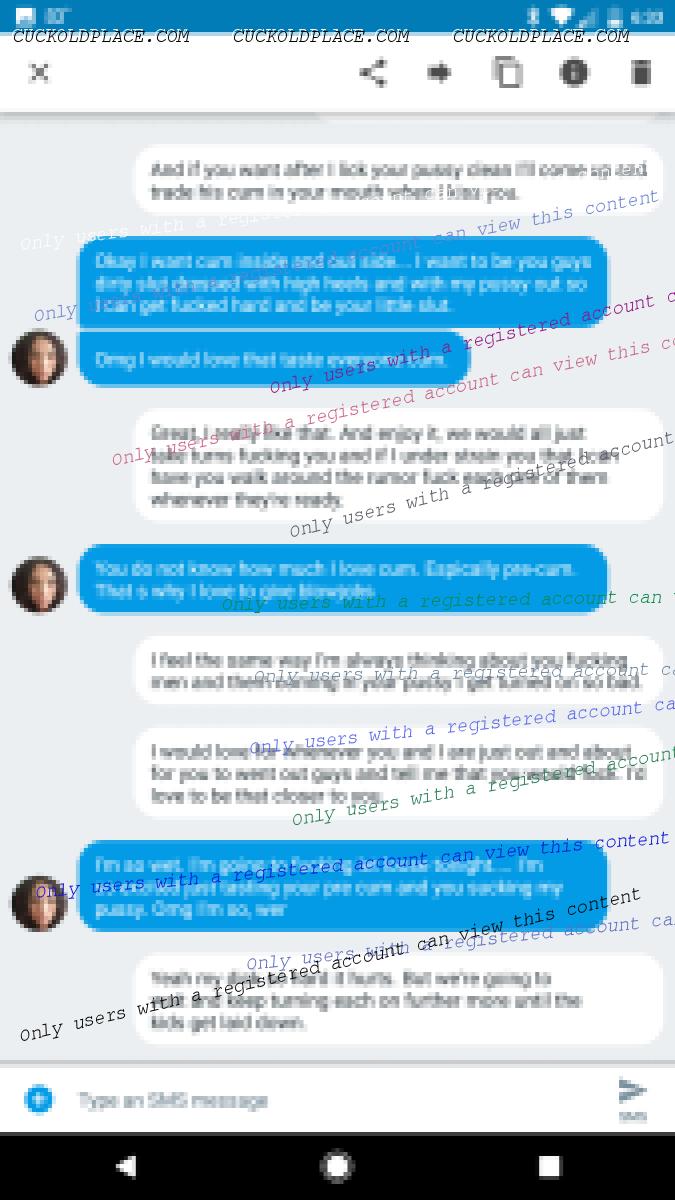This screenshot has height=1200, width=675.
Task: Open message details via the info icon
Action: click(x=574, y=73)
